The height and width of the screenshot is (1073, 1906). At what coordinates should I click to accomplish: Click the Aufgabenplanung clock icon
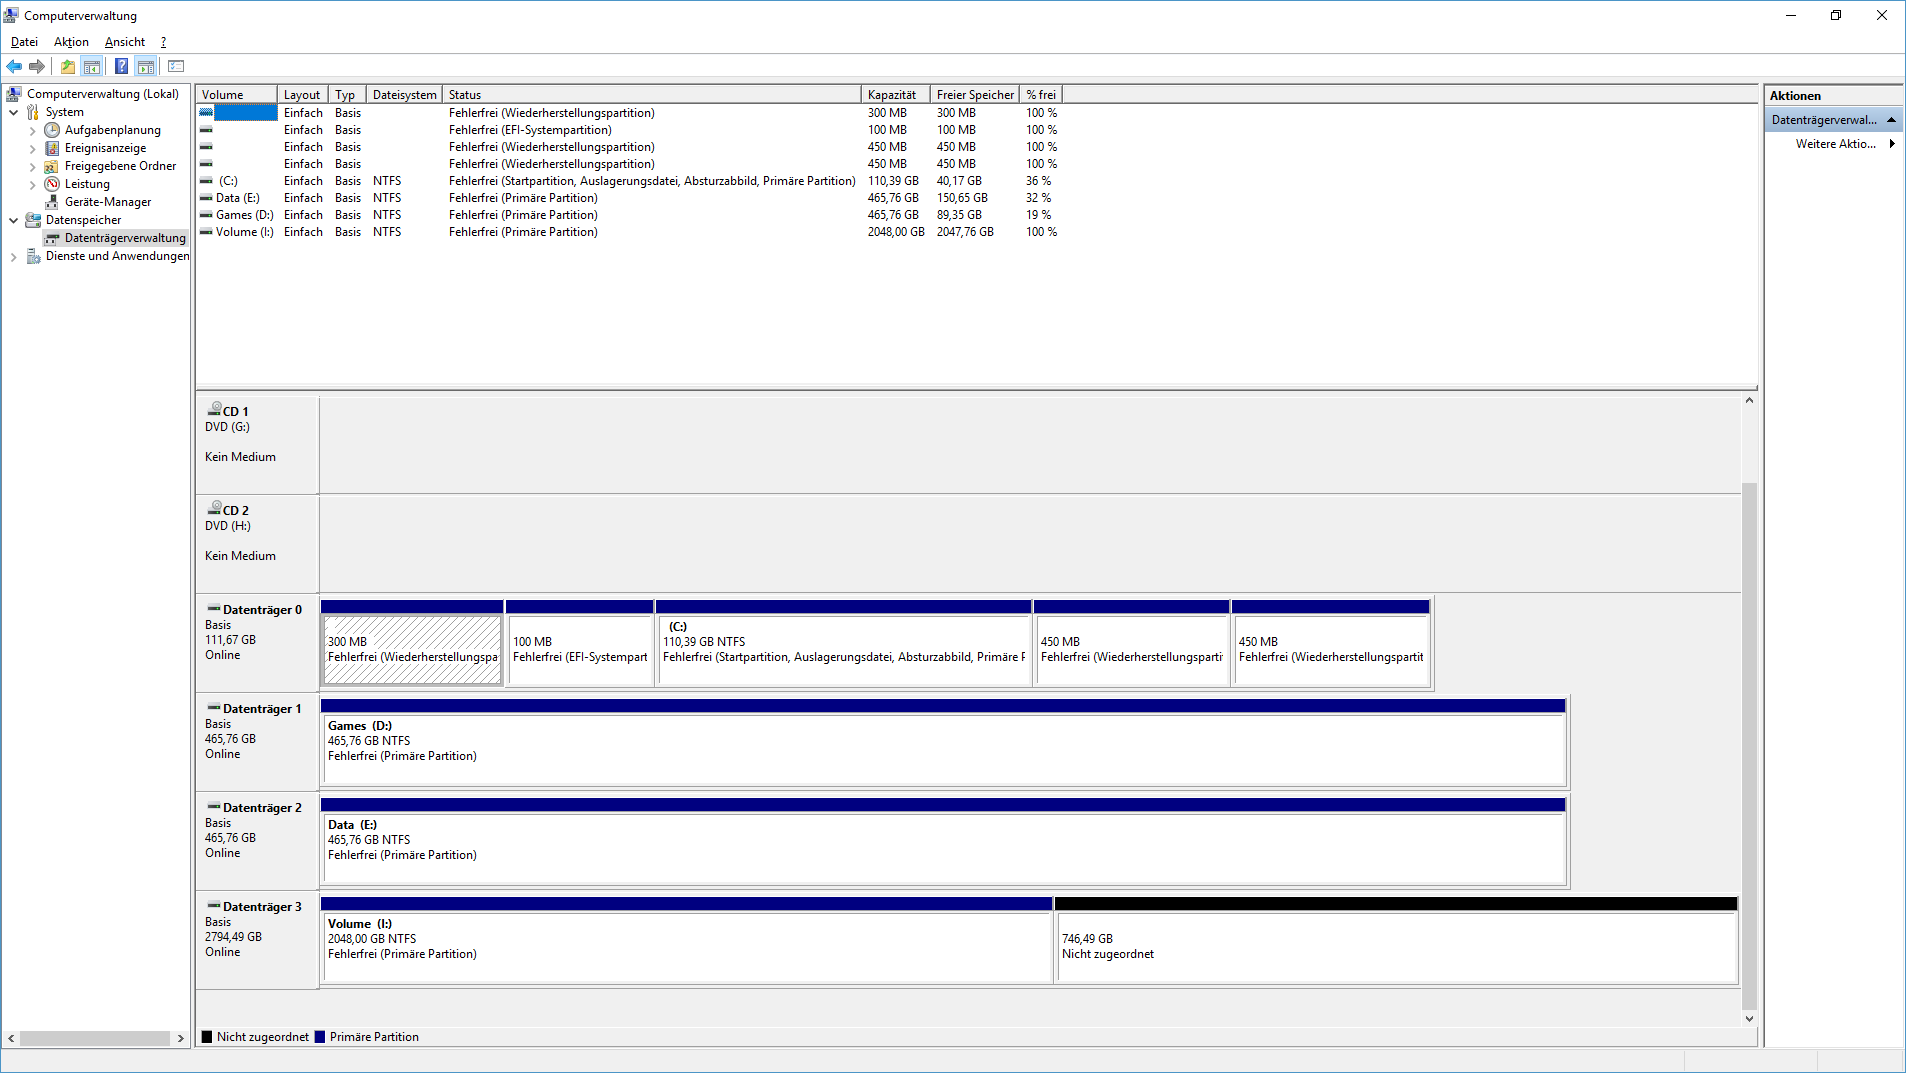(52, 130)
